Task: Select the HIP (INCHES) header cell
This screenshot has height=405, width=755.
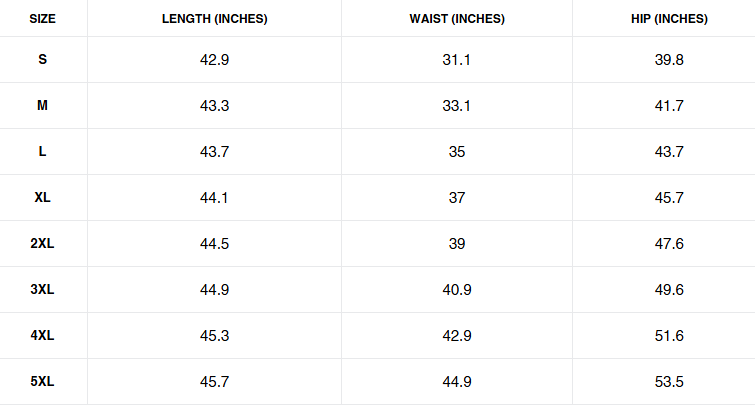Action: click(669, 19)
